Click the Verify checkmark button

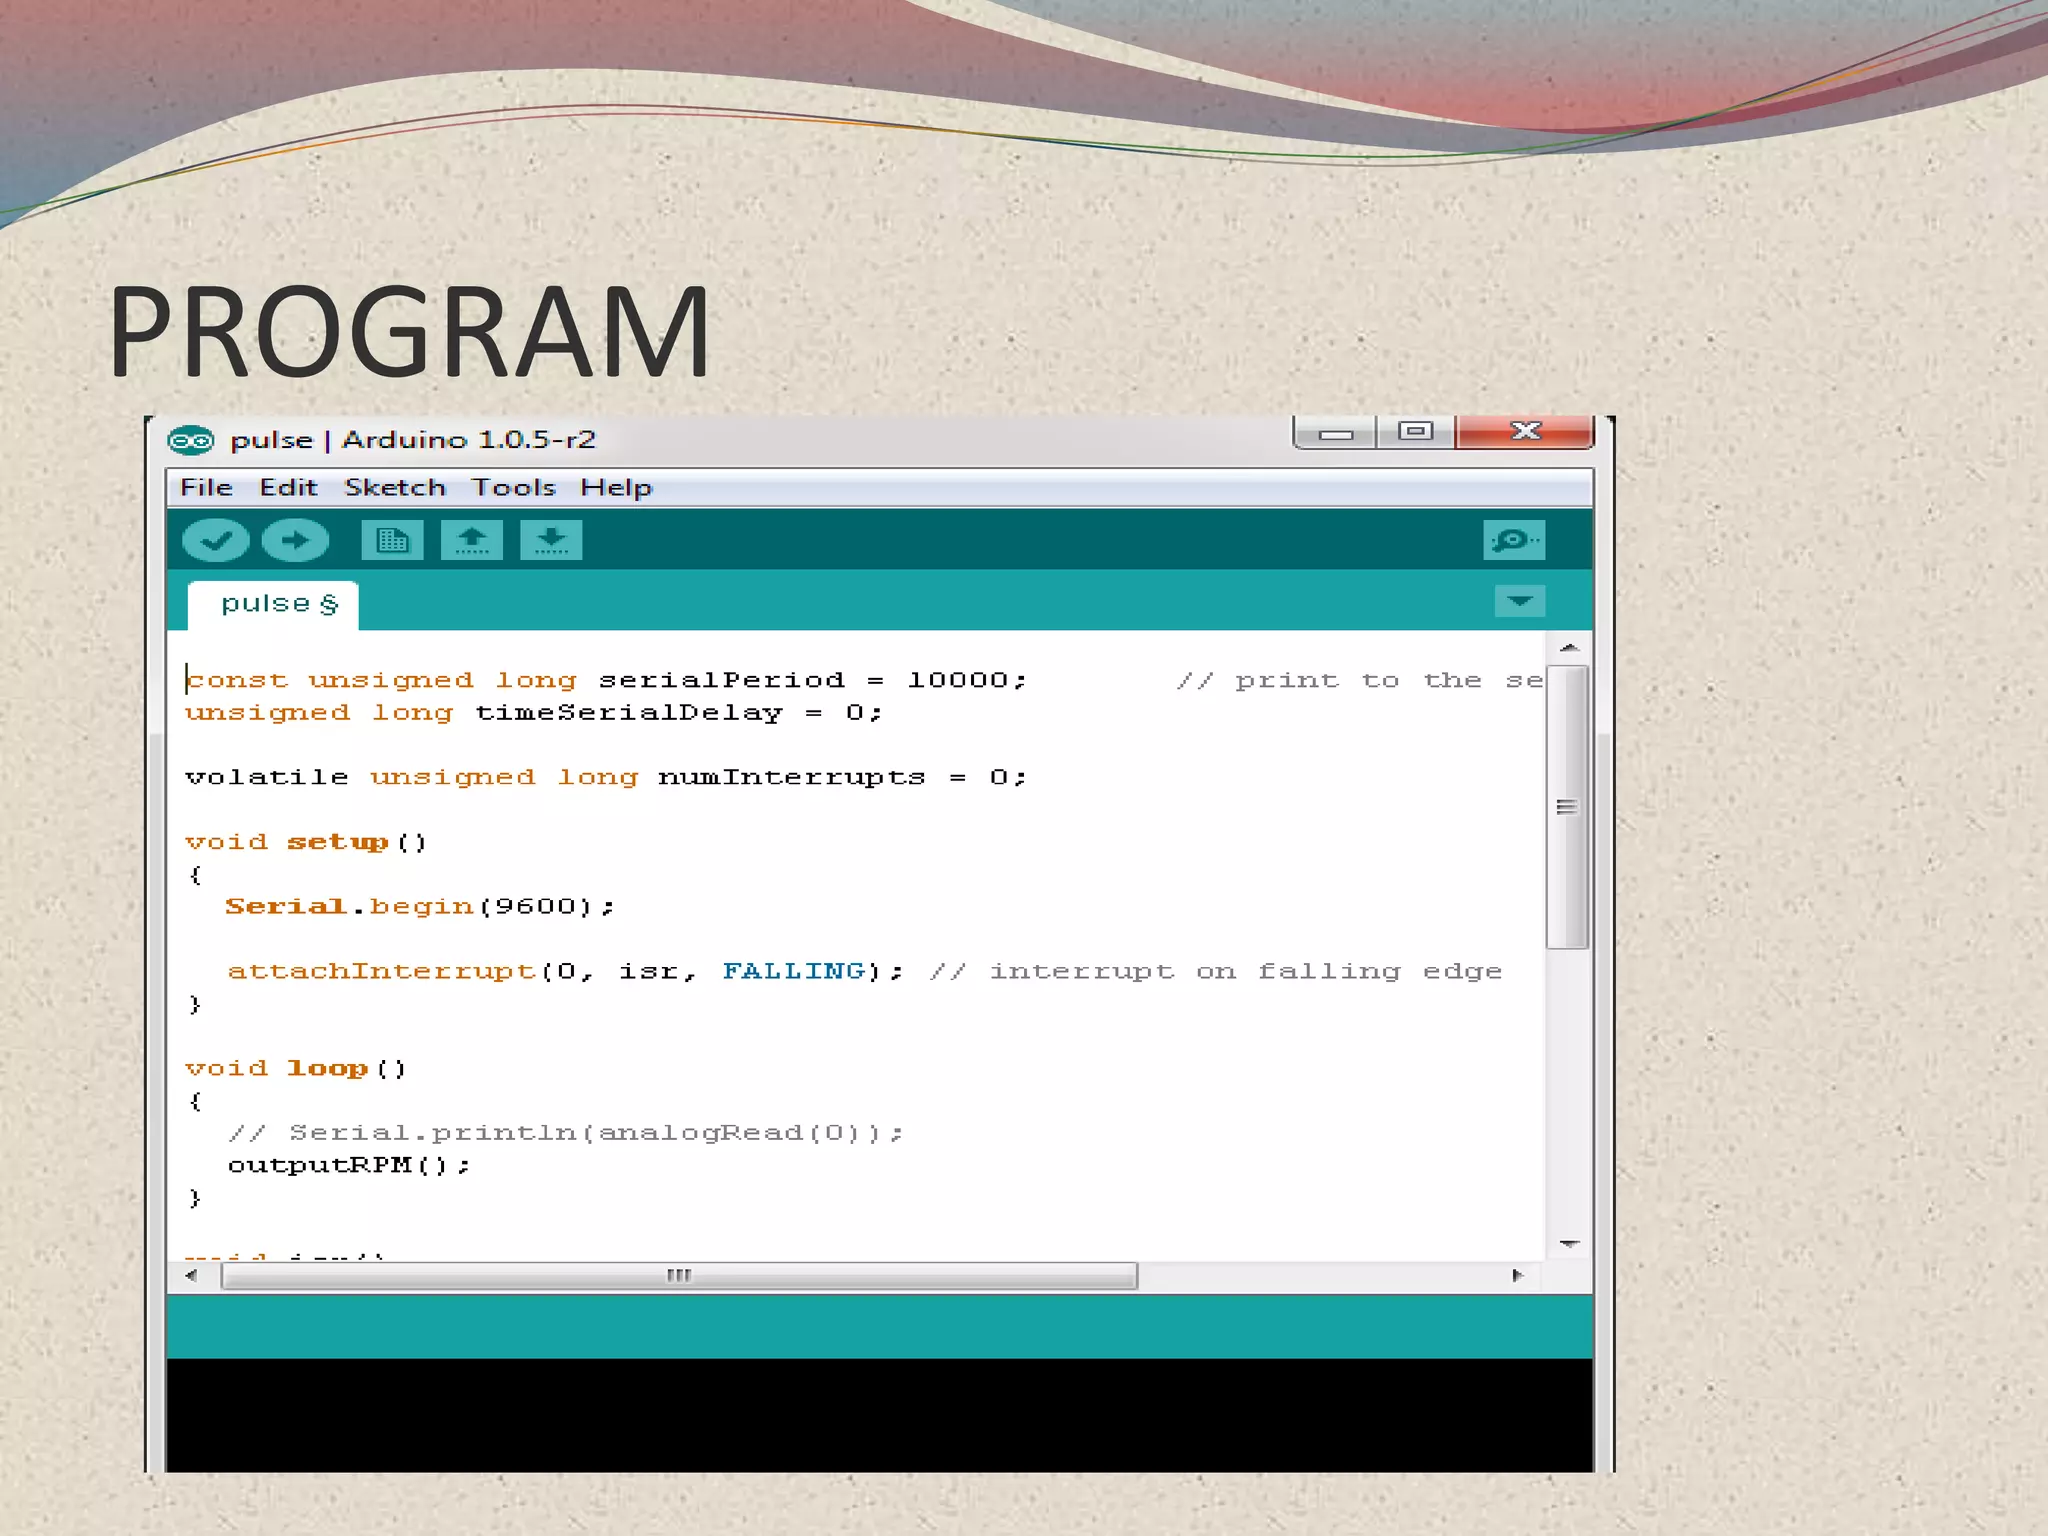click(x=216, y=541)
